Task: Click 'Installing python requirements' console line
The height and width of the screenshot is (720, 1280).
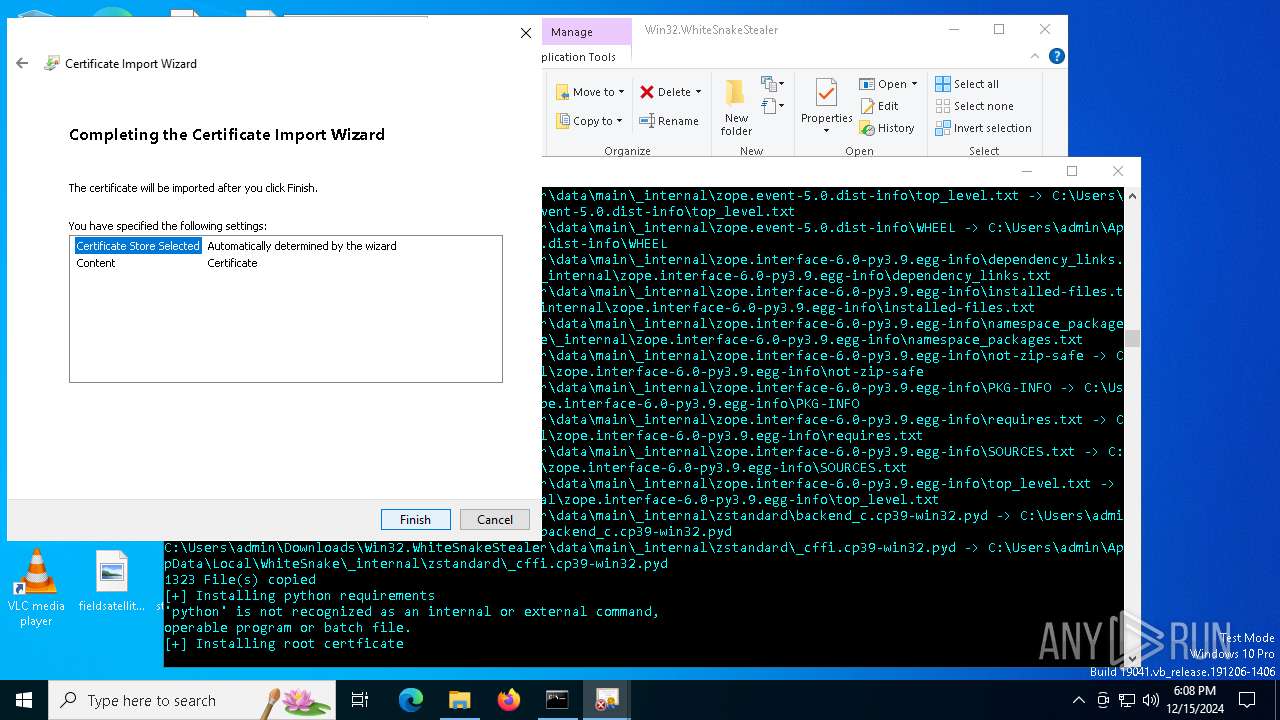Action: point(300,595)
